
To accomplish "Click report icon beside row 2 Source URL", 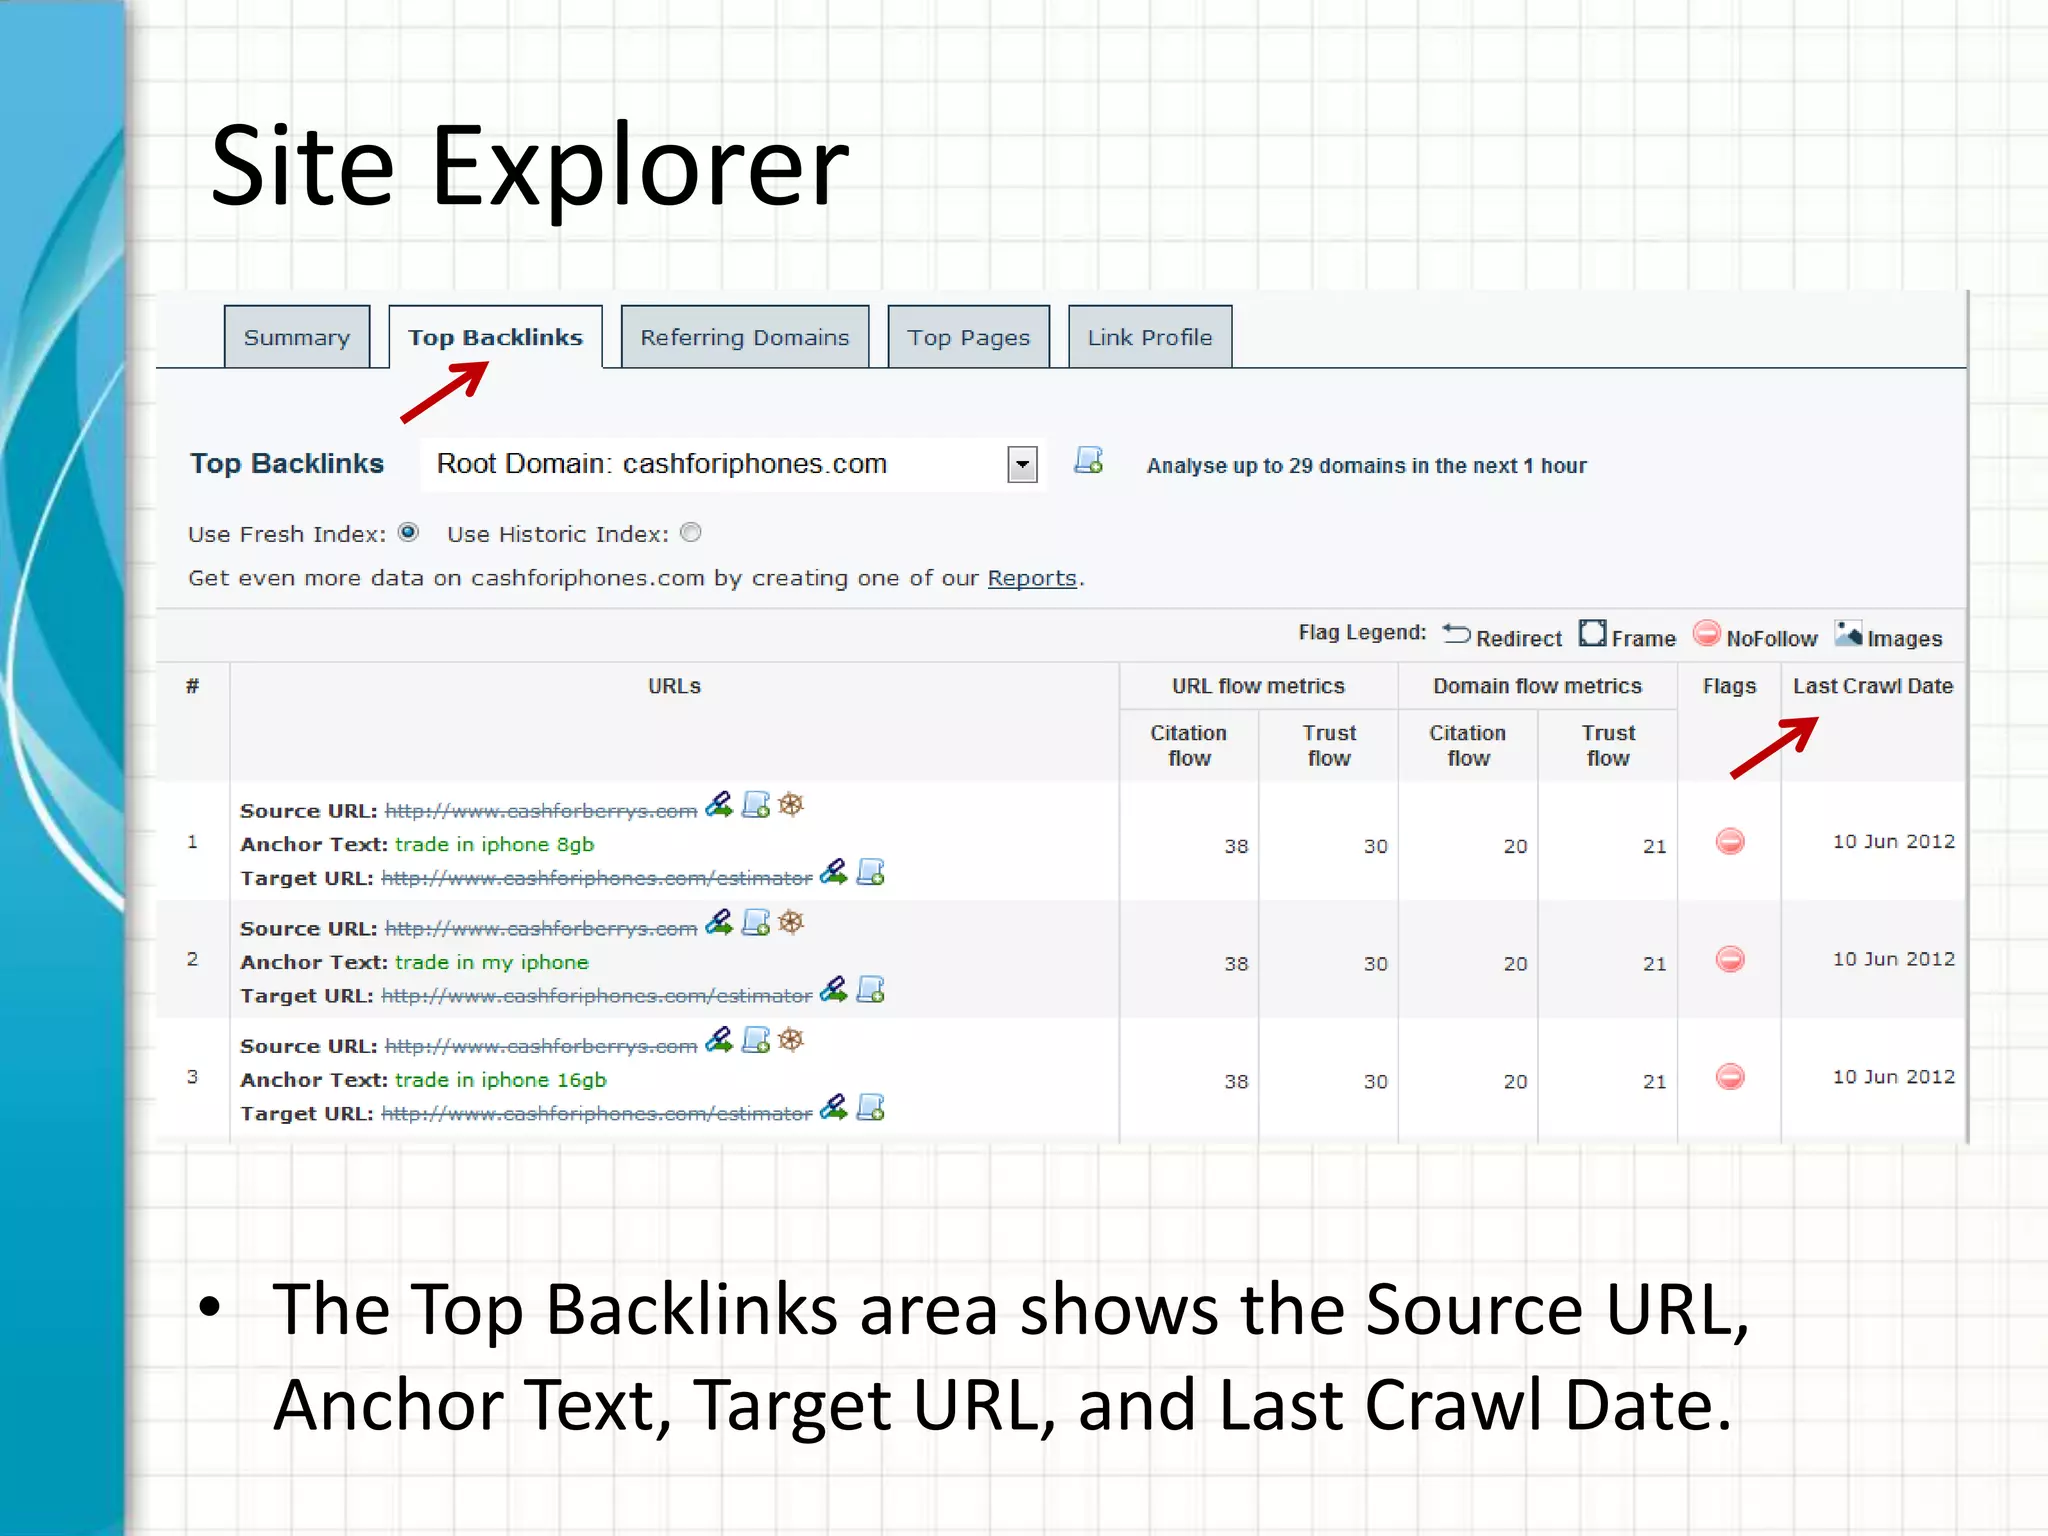I will click(756, 922).
